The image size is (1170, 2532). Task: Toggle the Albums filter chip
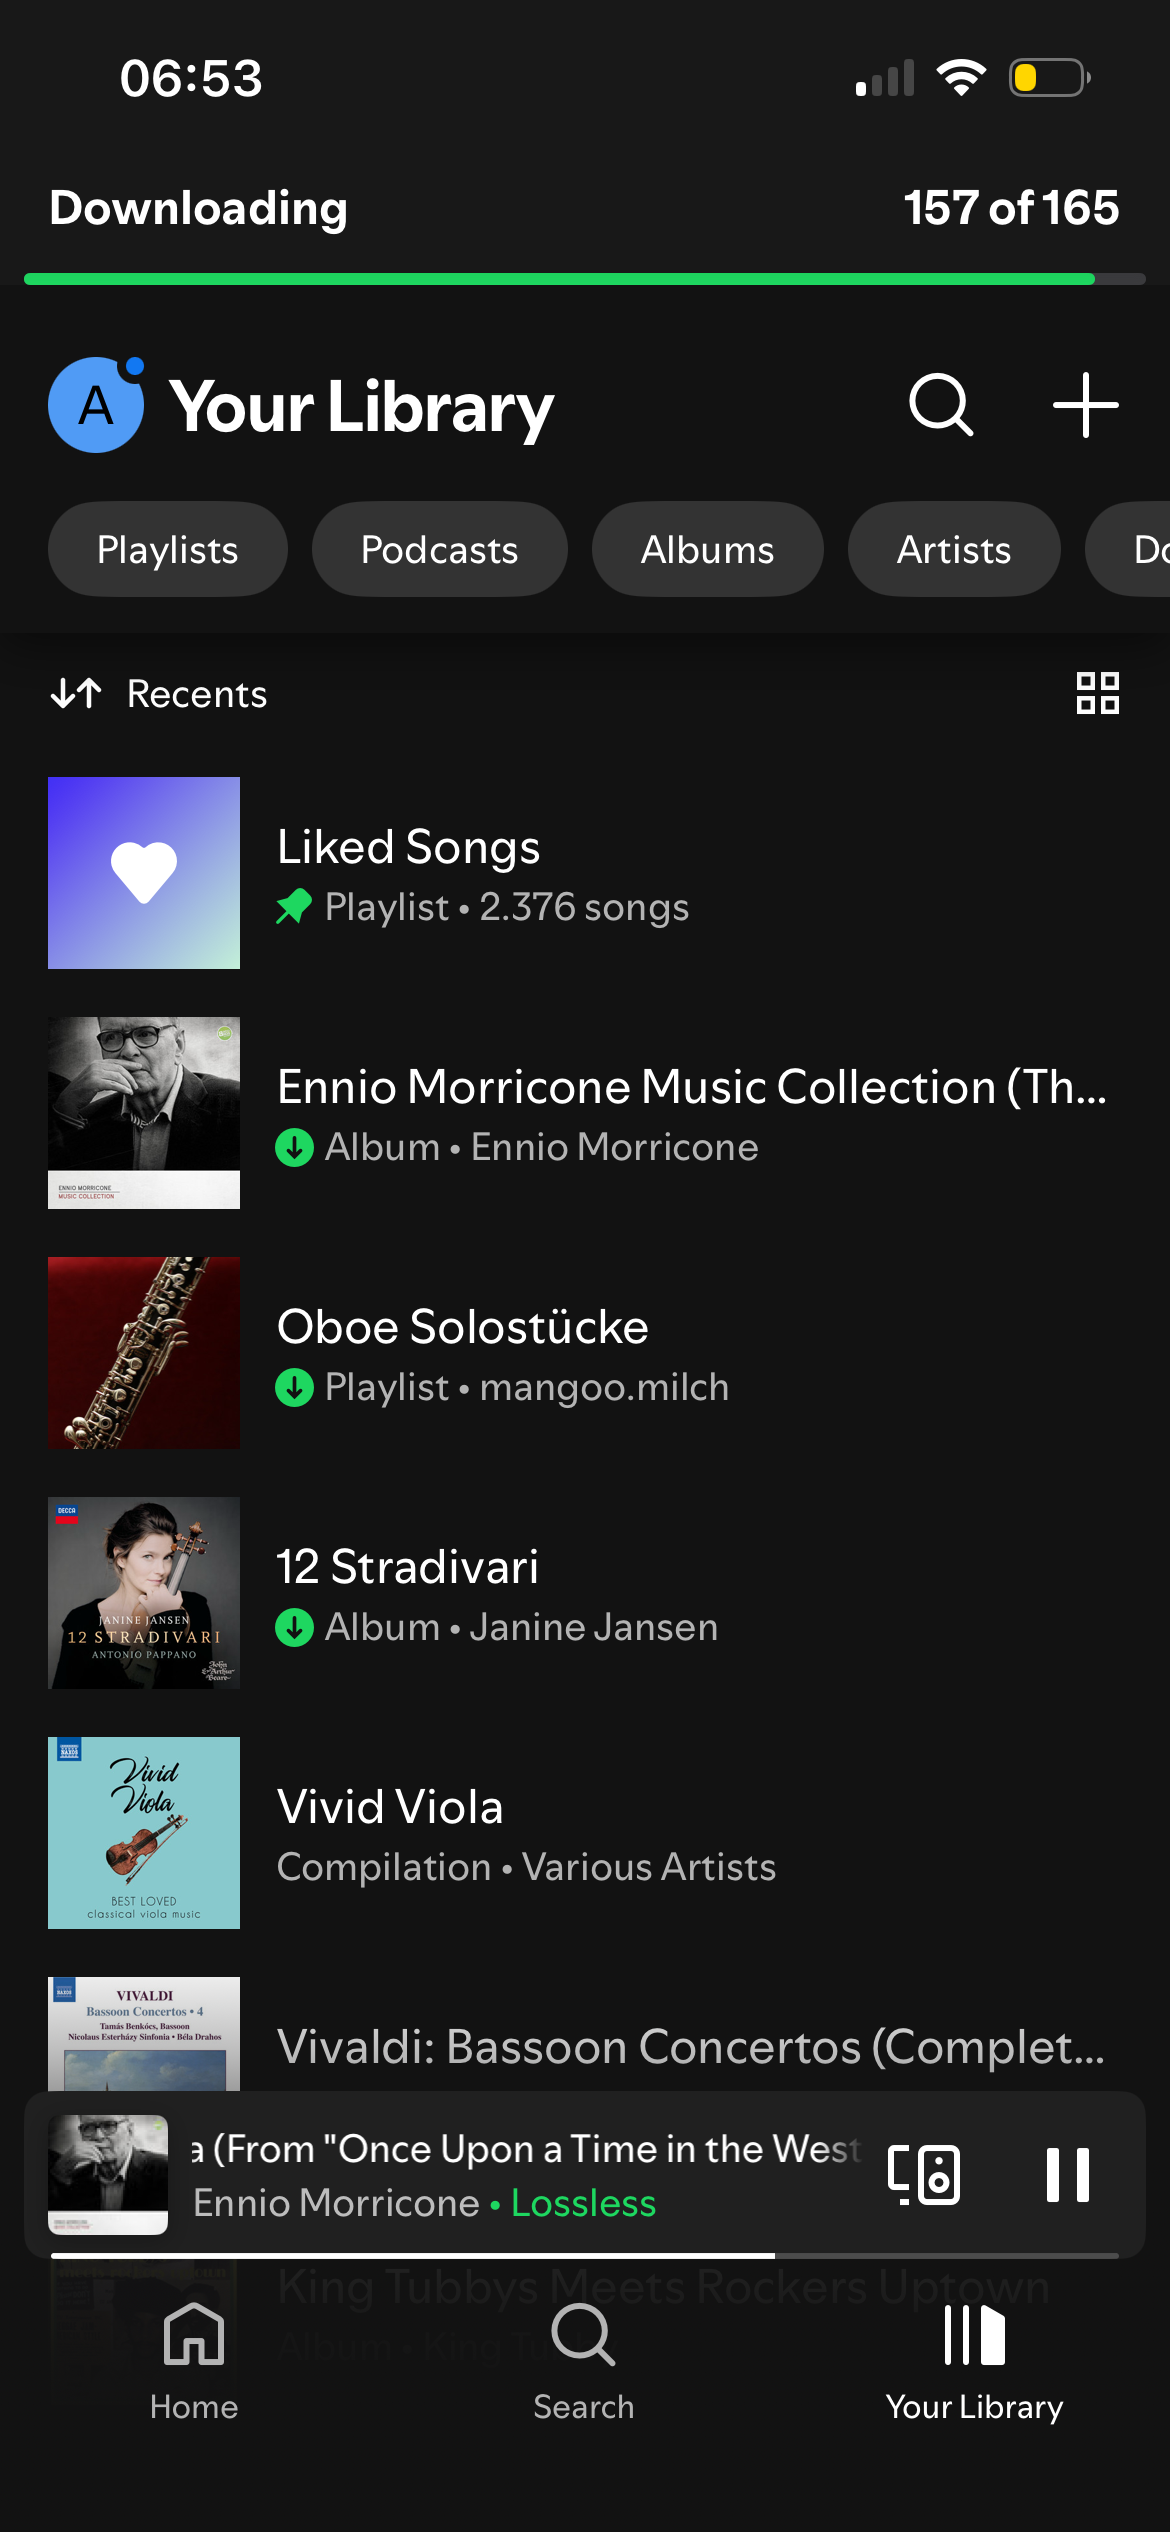click(708, 550)
